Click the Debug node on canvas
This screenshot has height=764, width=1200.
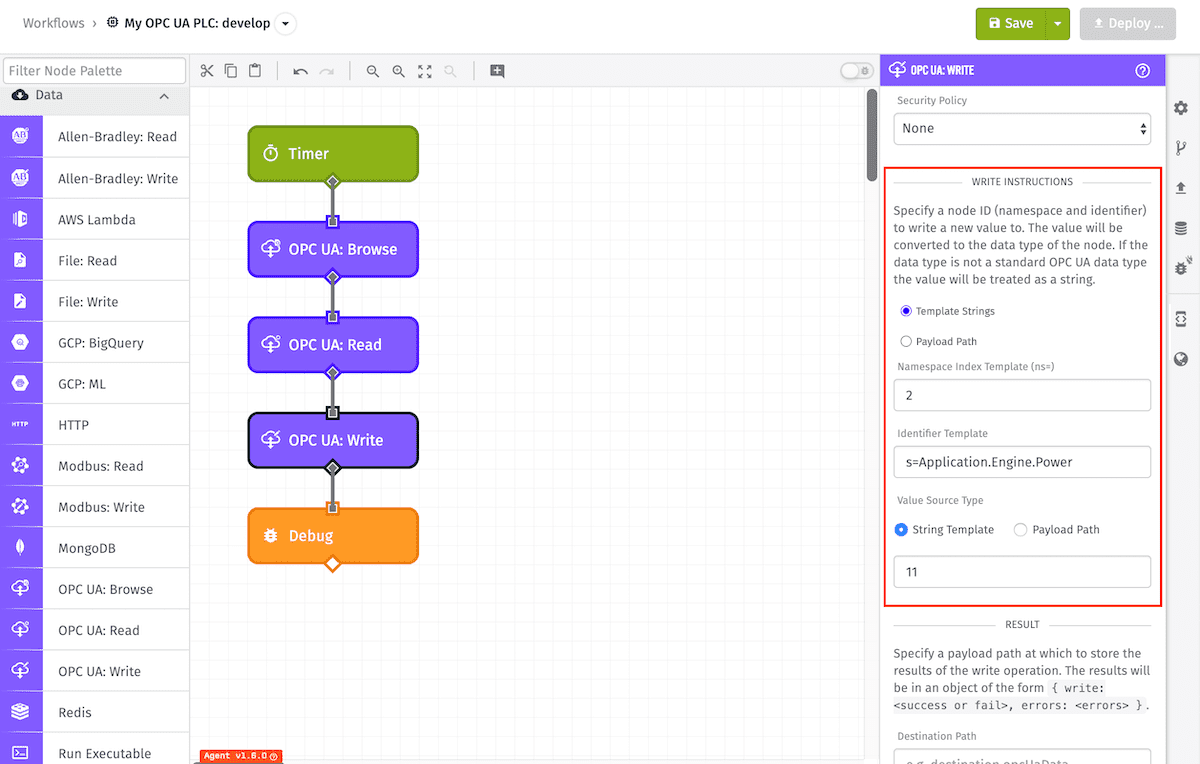(x=333, y=536)
